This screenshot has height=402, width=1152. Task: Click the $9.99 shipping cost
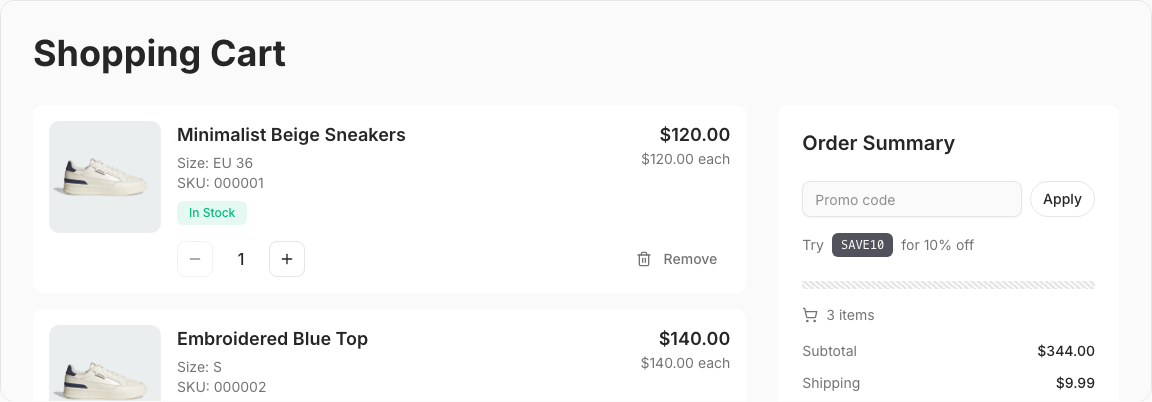pos(1075,383)
